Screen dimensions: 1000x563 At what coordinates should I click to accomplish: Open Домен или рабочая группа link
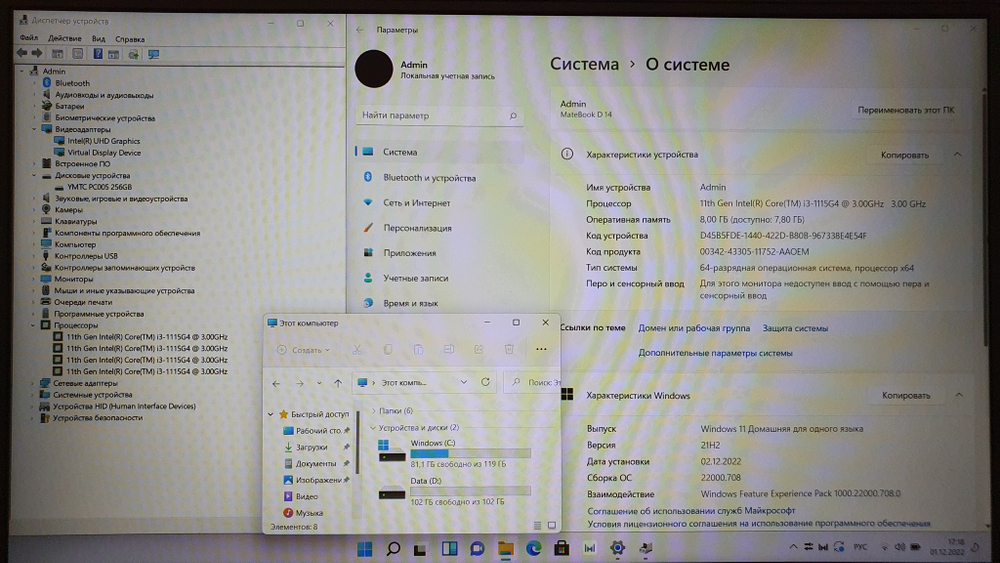point(694,328)
